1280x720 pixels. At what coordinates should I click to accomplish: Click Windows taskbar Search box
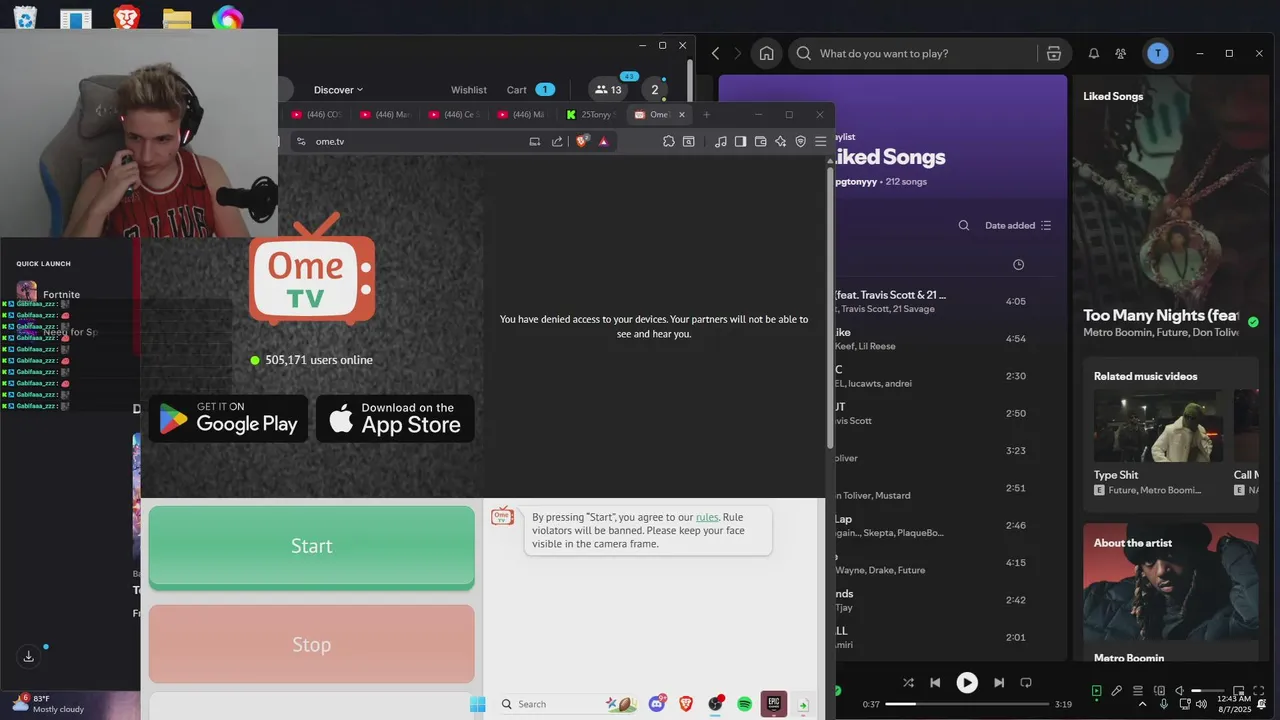[x=568, y=704]
